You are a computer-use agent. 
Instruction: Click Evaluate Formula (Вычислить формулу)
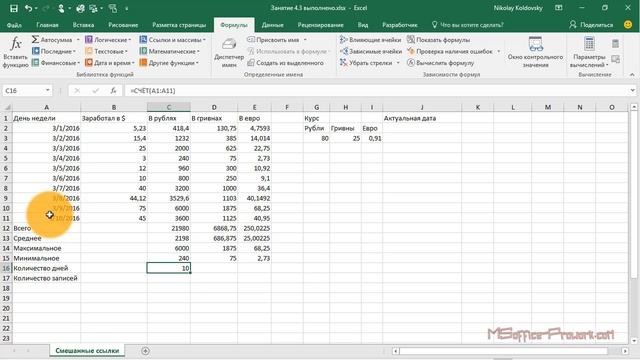(441, 63)
